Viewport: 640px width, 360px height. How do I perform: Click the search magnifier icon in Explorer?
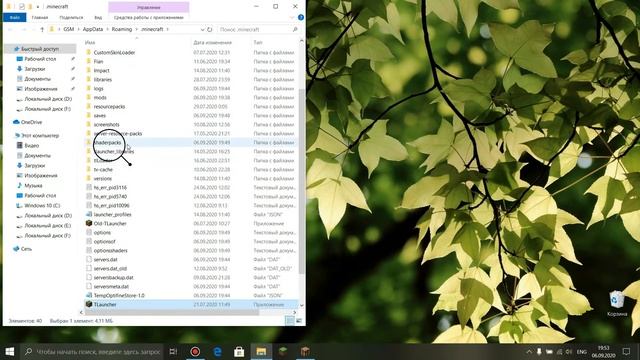pos(295,29)
